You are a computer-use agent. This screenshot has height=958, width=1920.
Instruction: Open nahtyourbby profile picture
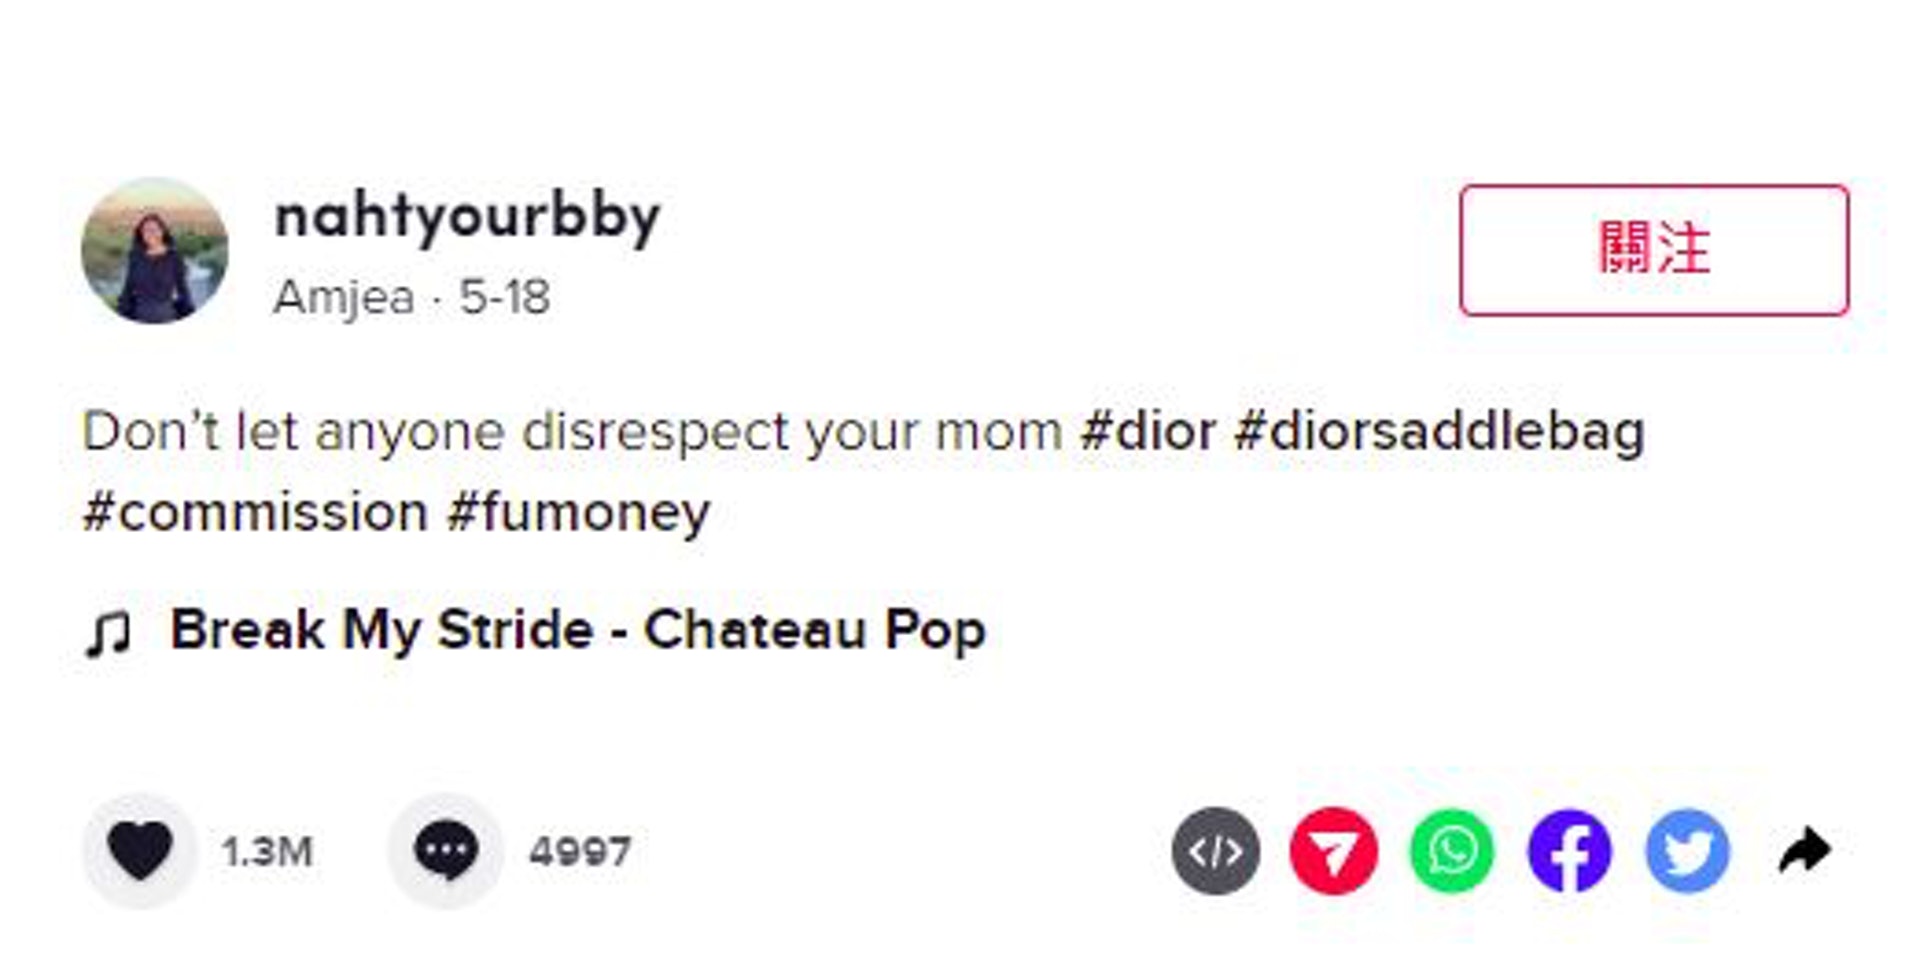[x=154, y=251]
